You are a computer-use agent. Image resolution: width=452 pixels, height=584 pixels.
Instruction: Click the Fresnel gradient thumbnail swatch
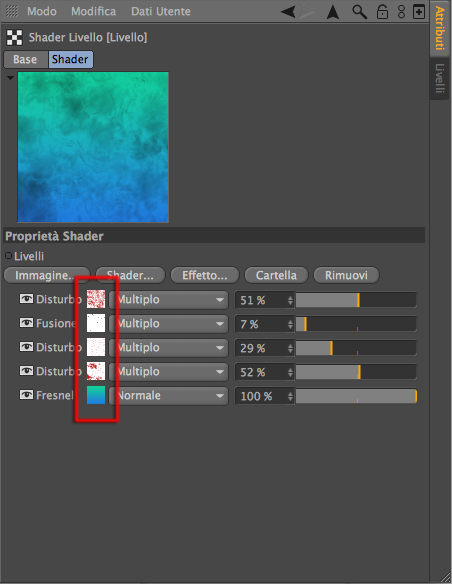[x=96, y=395]
